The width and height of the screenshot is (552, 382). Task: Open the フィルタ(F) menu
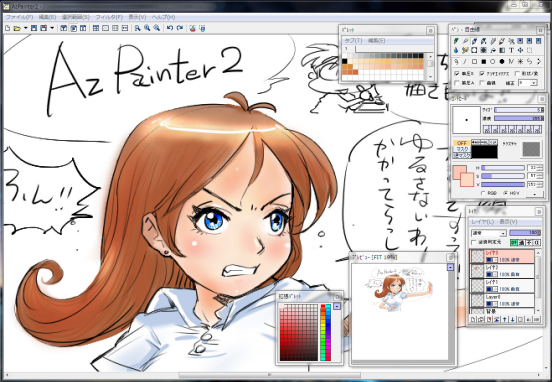[109, 17]
